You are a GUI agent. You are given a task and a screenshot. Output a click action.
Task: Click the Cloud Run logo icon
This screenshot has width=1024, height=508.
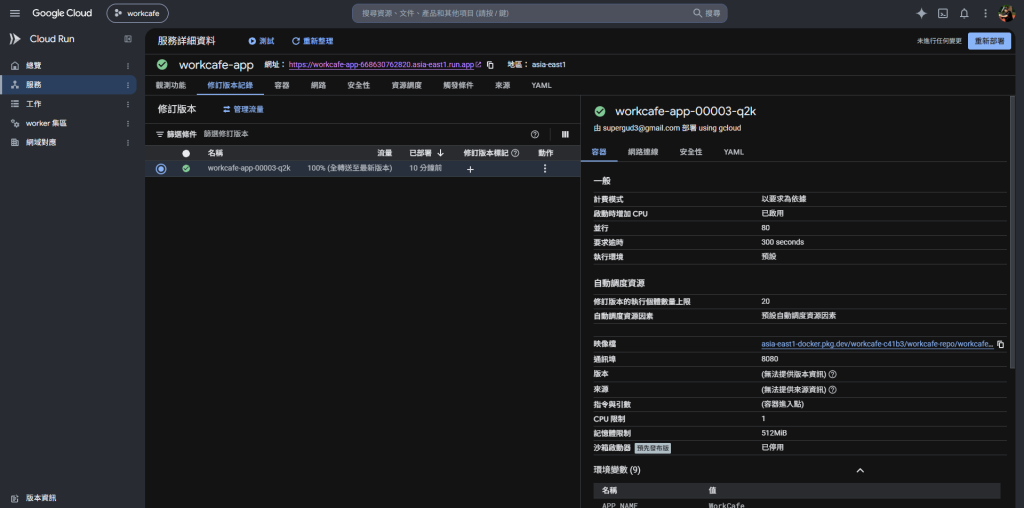point(15,39)
